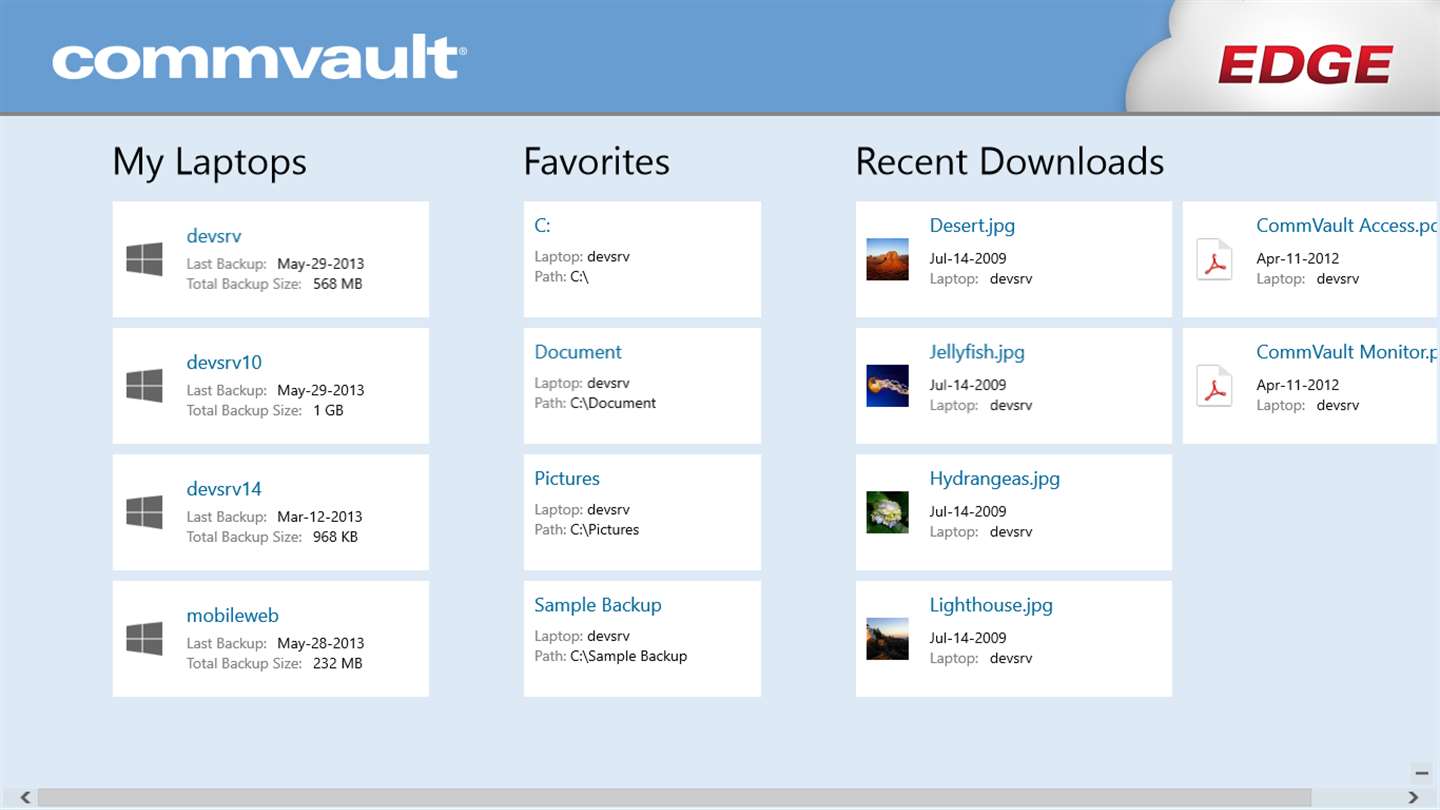Open the Desert.jpg file name link
Viewport: 1440px width, 810px height.
tap(972, 226)
